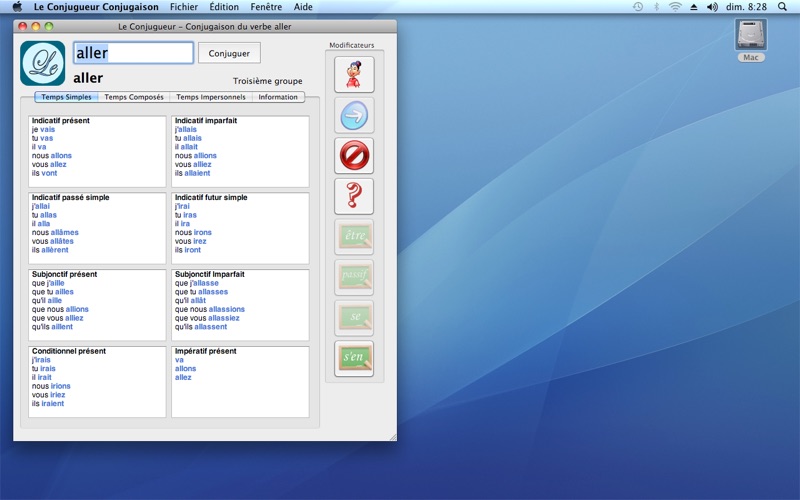The height and width of the screenshot is (500, 800).
Task: Toggle the 's'en' chalkboard modifier
Action: click(x=354, y=358)
